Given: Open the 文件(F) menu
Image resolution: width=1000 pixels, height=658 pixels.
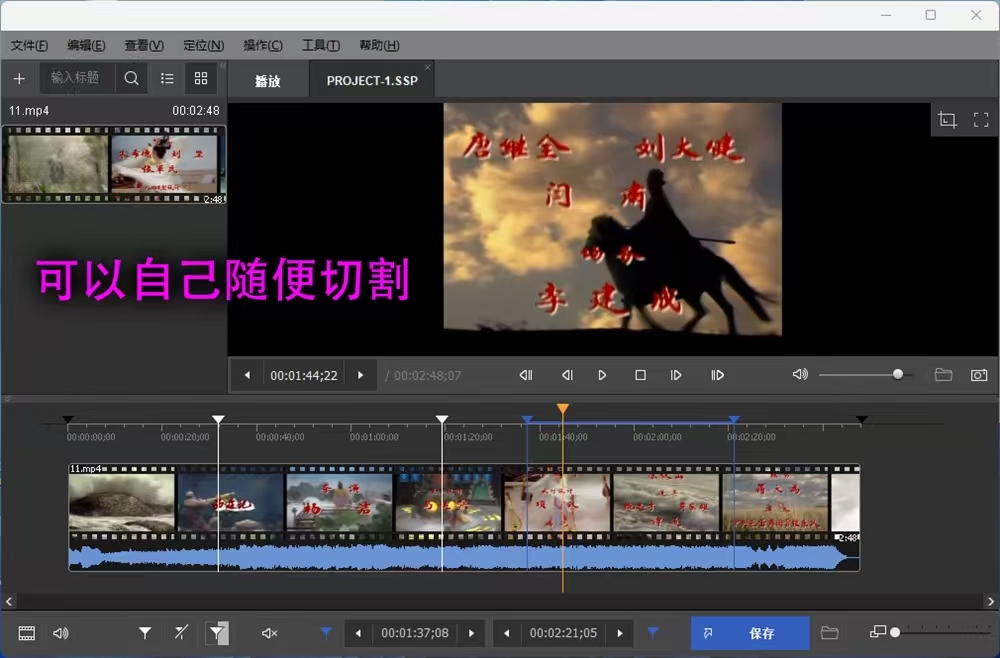Looking at the screenshot, I should [x=29, y=45].
